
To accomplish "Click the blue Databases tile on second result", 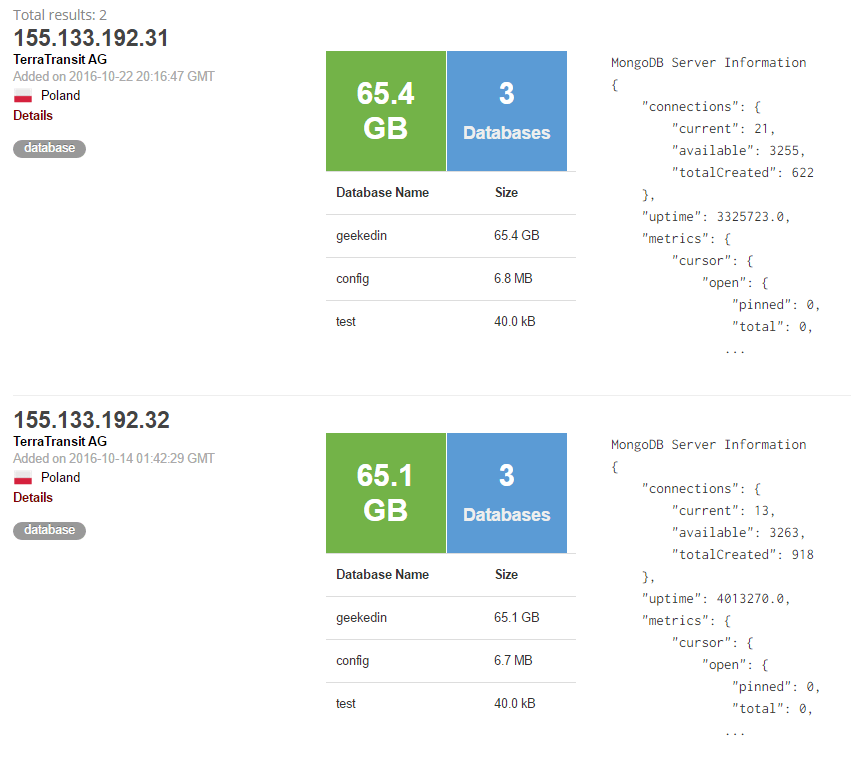I will (506, 493).
